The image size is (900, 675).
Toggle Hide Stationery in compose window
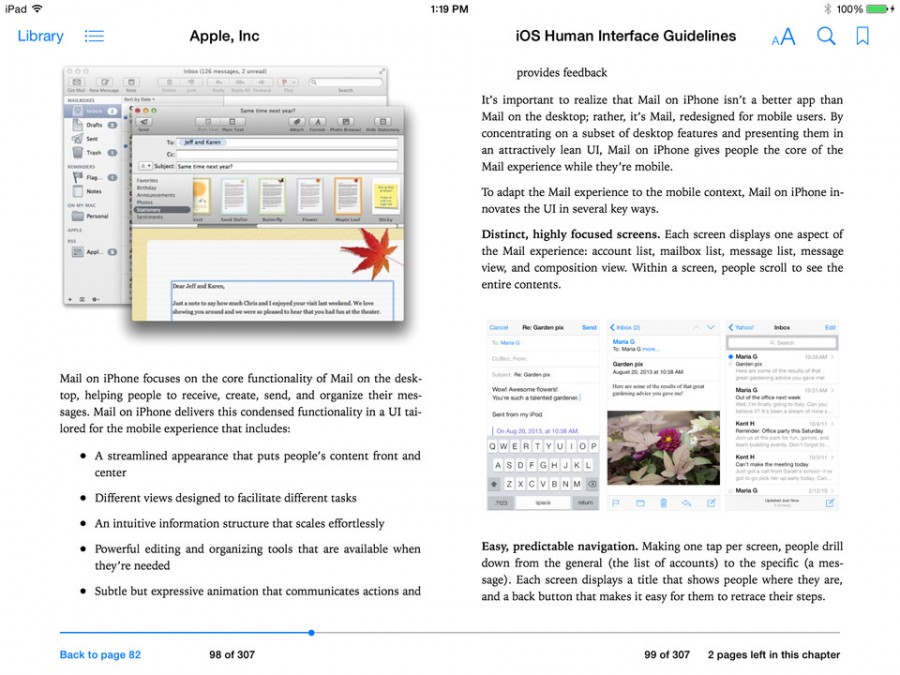coord(383,122)
